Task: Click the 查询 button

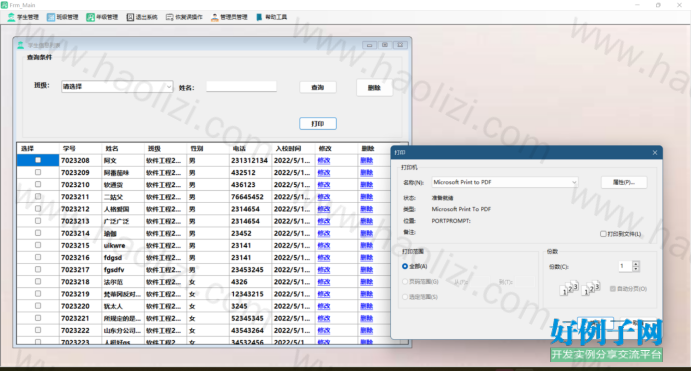Action: click(318, 87)
